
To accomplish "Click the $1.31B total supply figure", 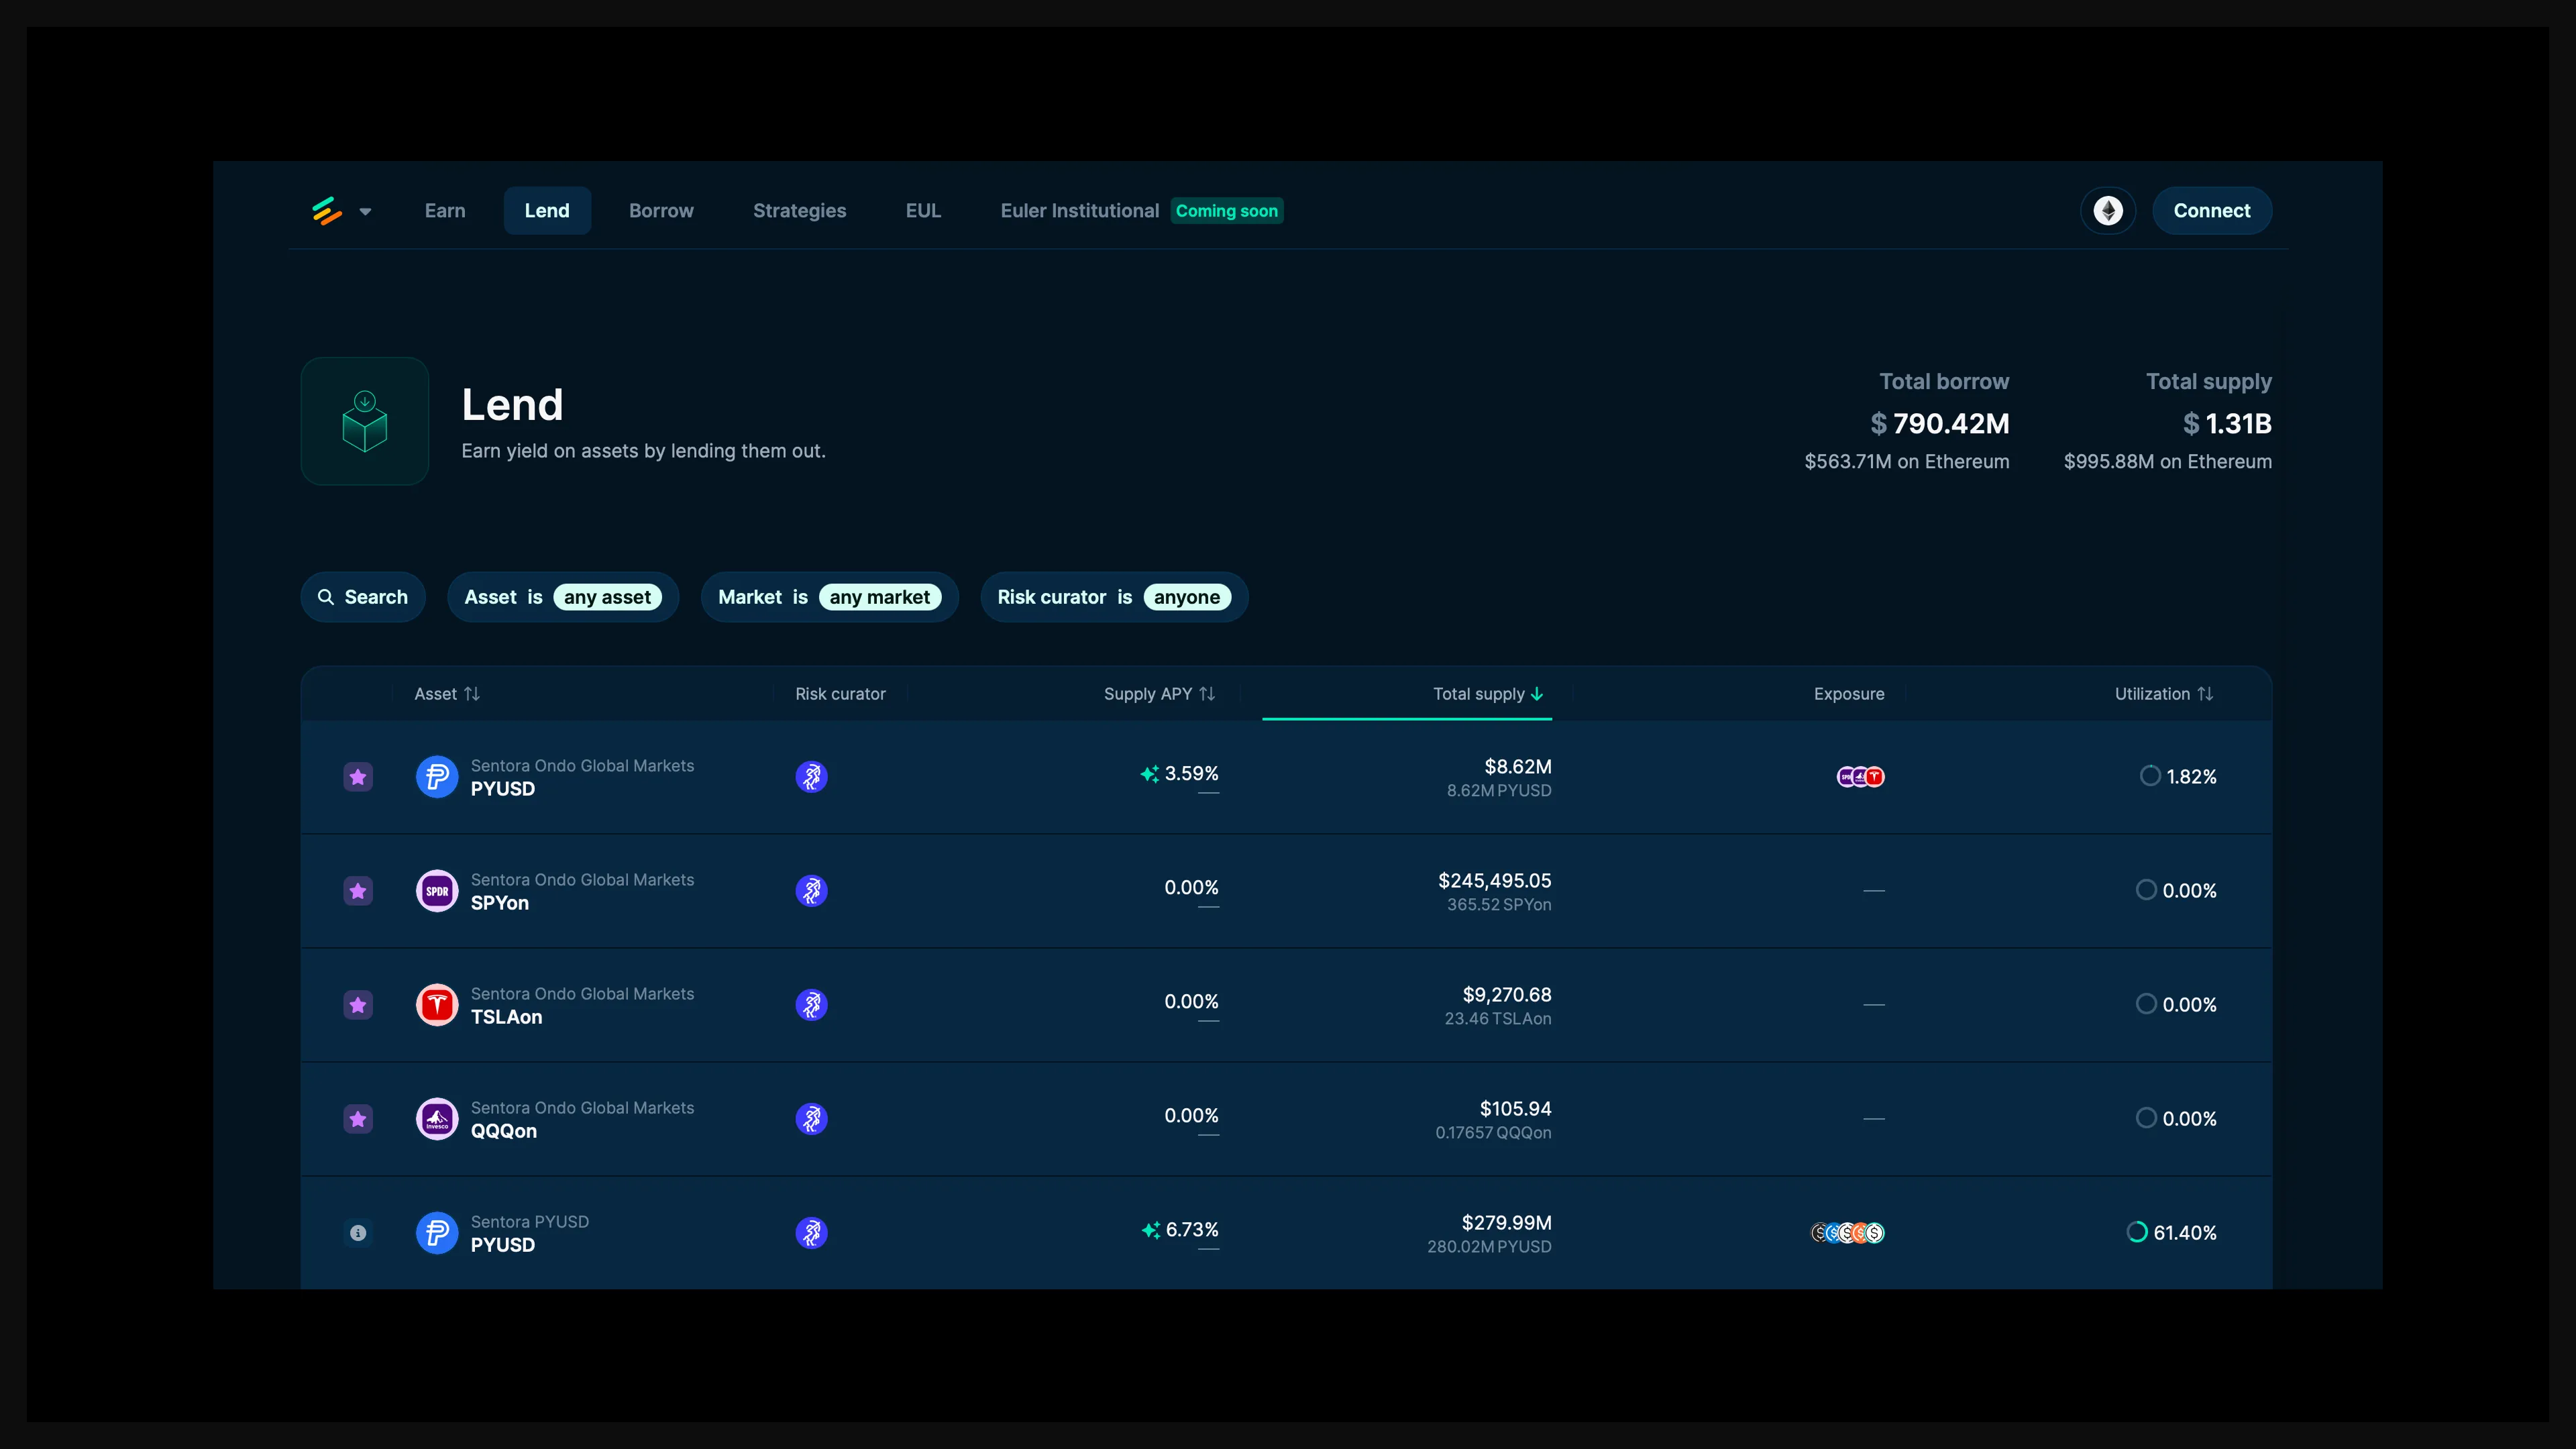I will pos(2227,424).
